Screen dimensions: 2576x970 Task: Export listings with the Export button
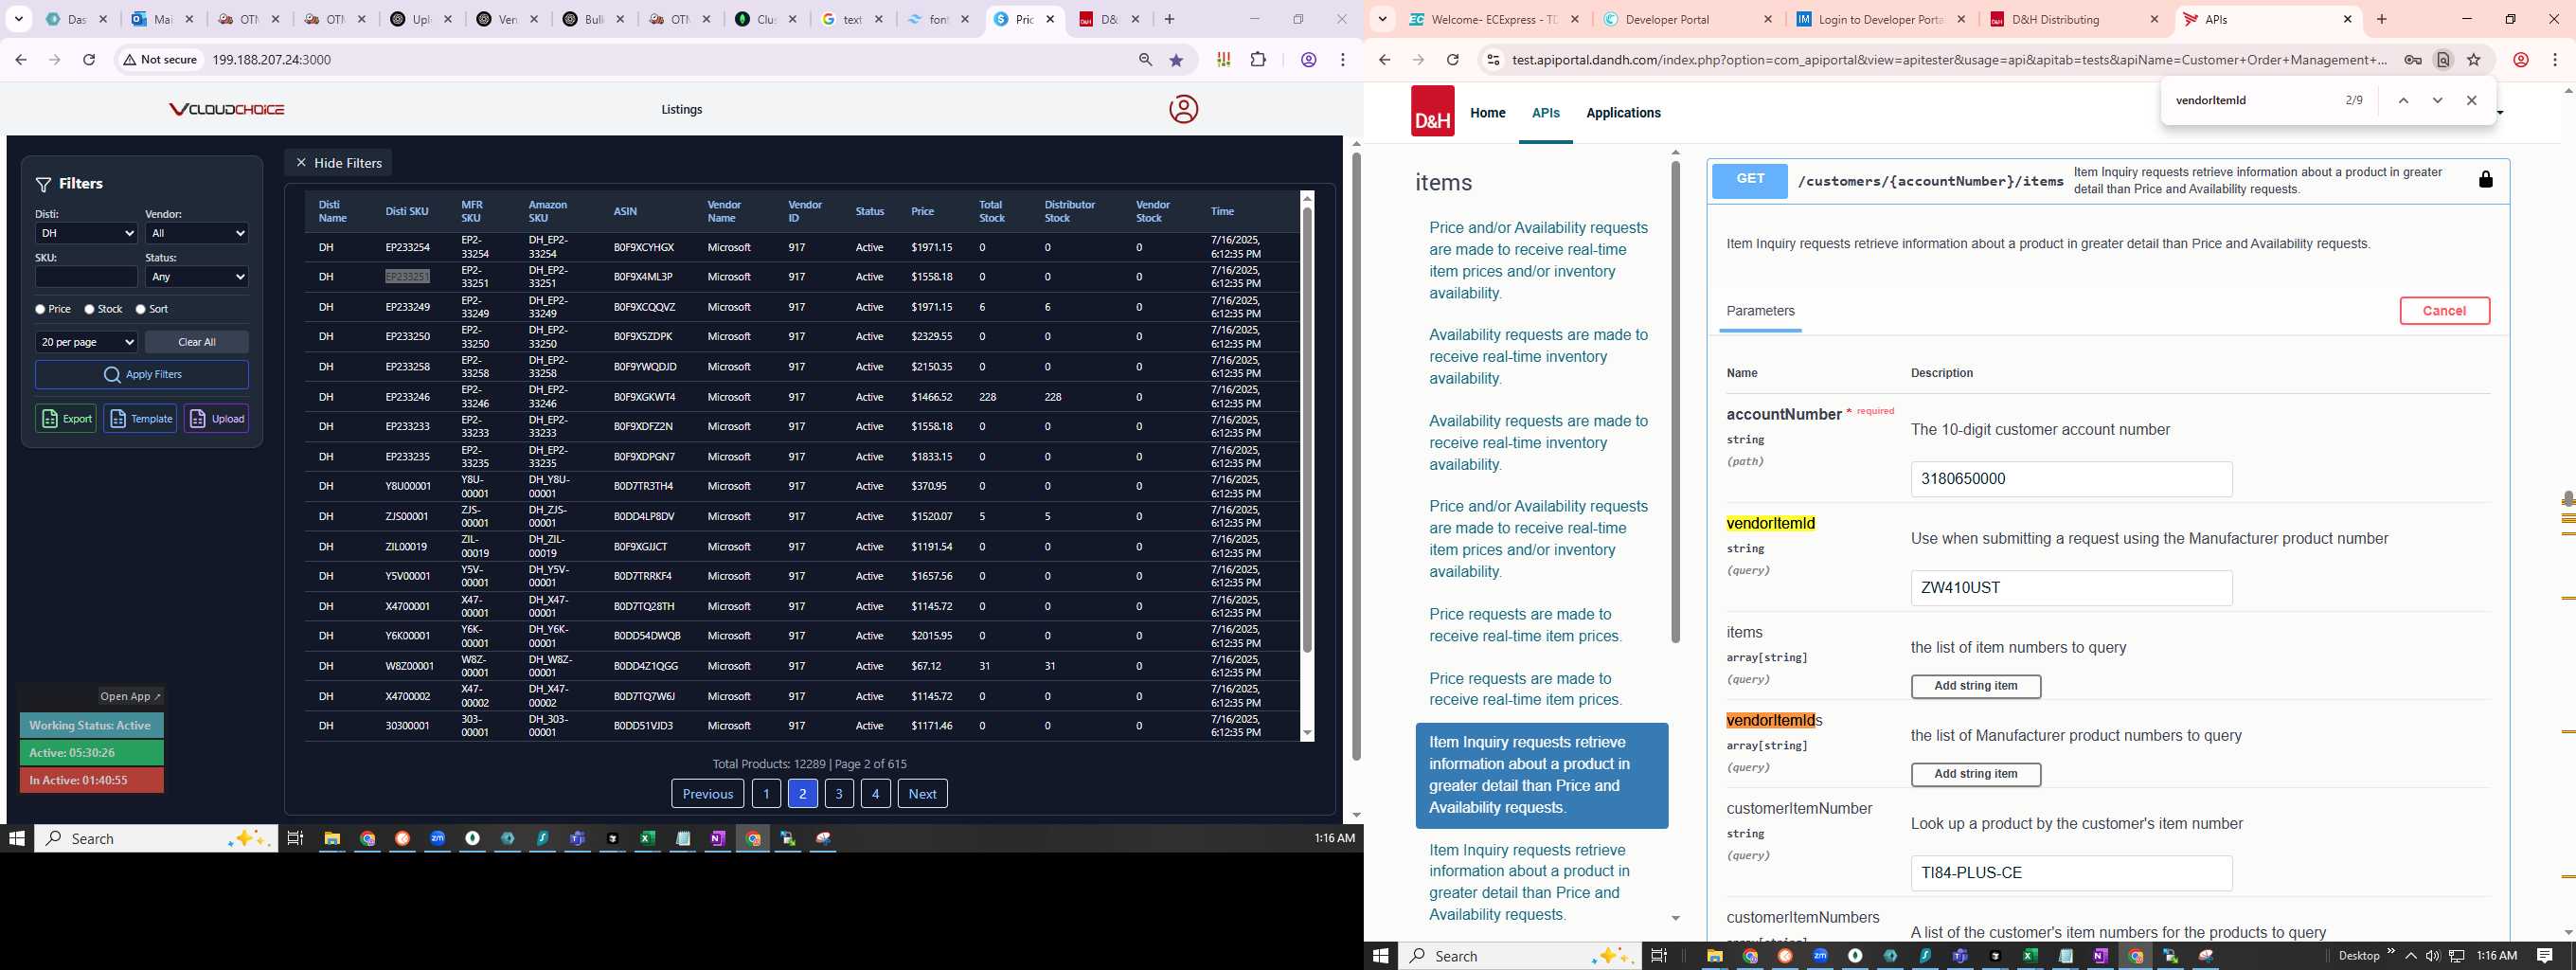(66, 418)
